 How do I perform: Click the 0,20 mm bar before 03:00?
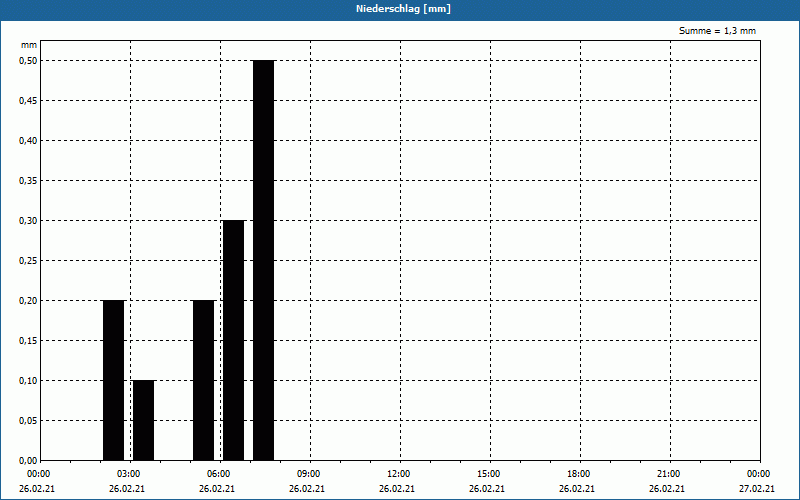[x=113, y=380]
